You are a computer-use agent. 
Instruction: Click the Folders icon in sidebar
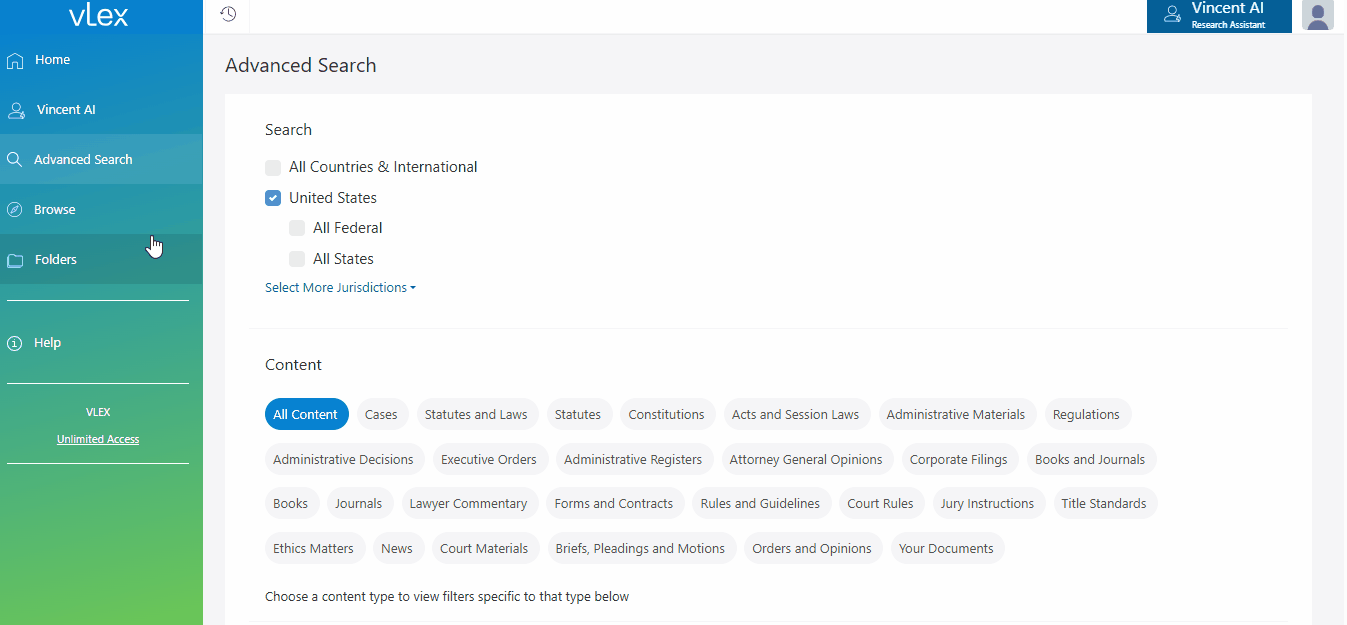tap(15, 260)
